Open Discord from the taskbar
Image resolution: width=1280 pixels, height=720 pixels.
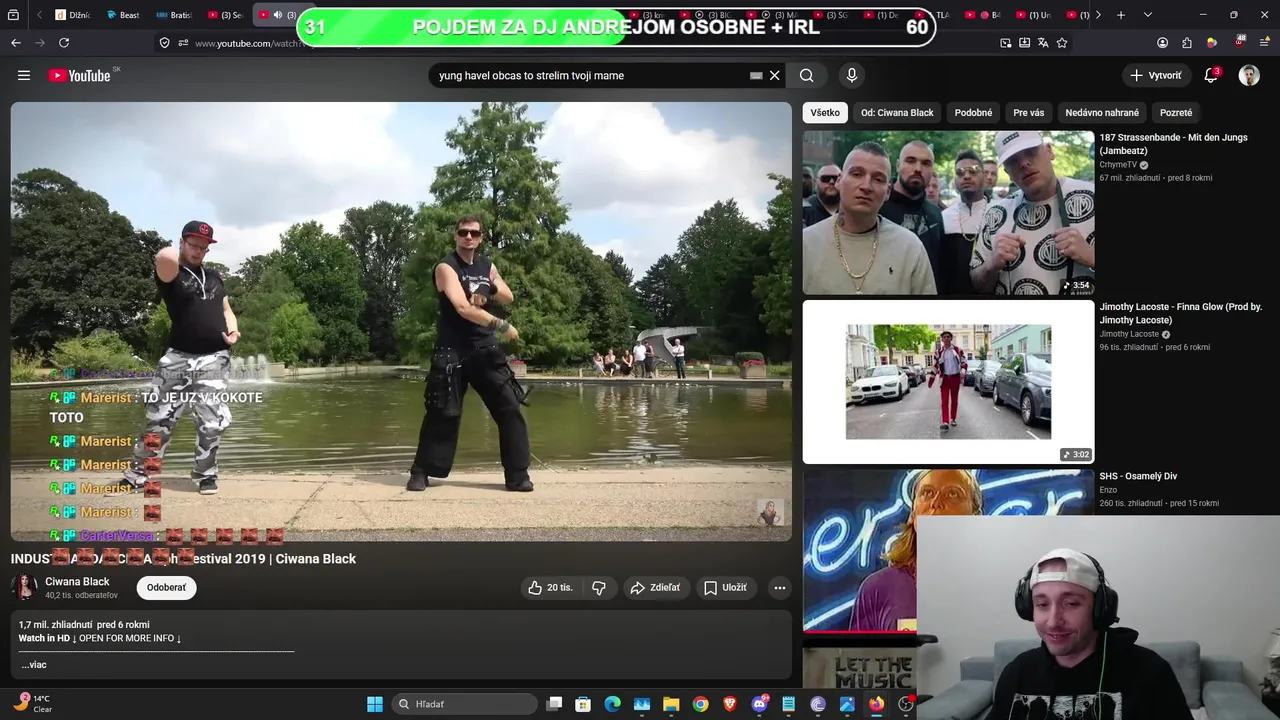759,704
